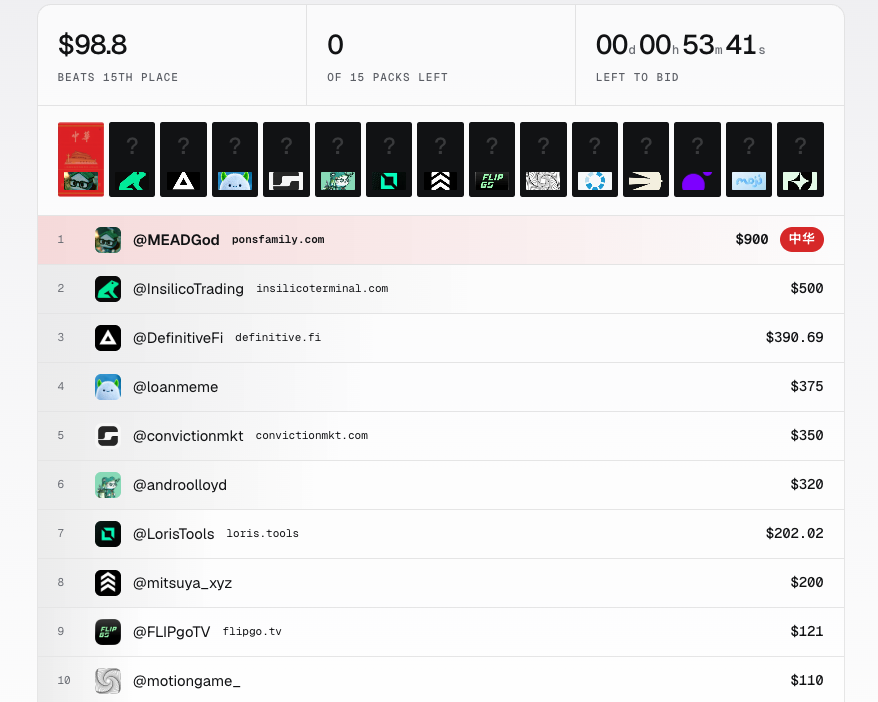Click the $320 bid amount
Viewport: 878px width, 702px height.
click(807, 484)
